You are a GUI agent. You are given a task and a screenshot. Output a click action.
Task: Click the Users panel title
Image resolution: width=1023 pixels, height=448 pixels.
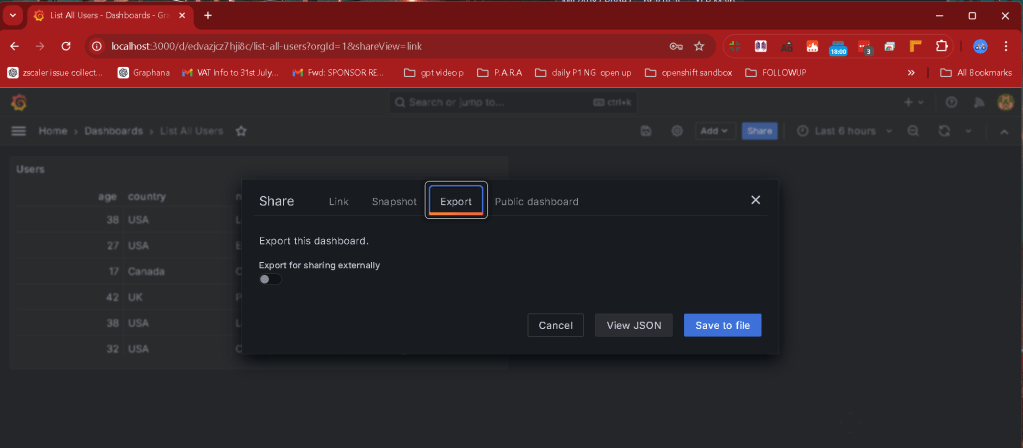30,170
